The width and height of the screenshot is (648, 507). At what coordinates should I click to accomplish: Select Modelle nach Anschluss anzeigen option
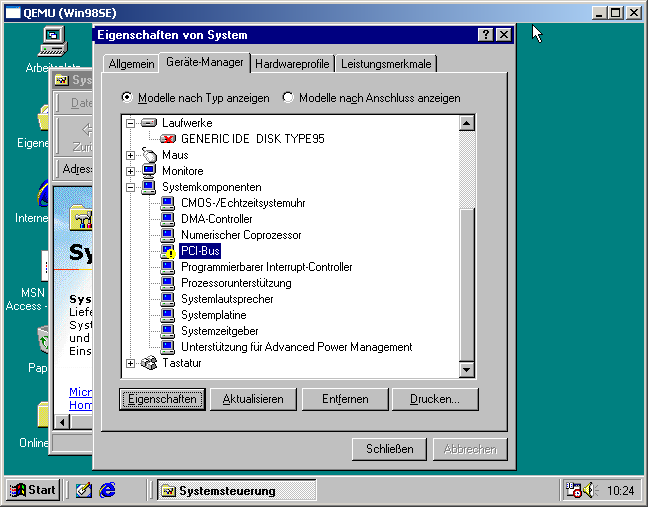point(289,98)
